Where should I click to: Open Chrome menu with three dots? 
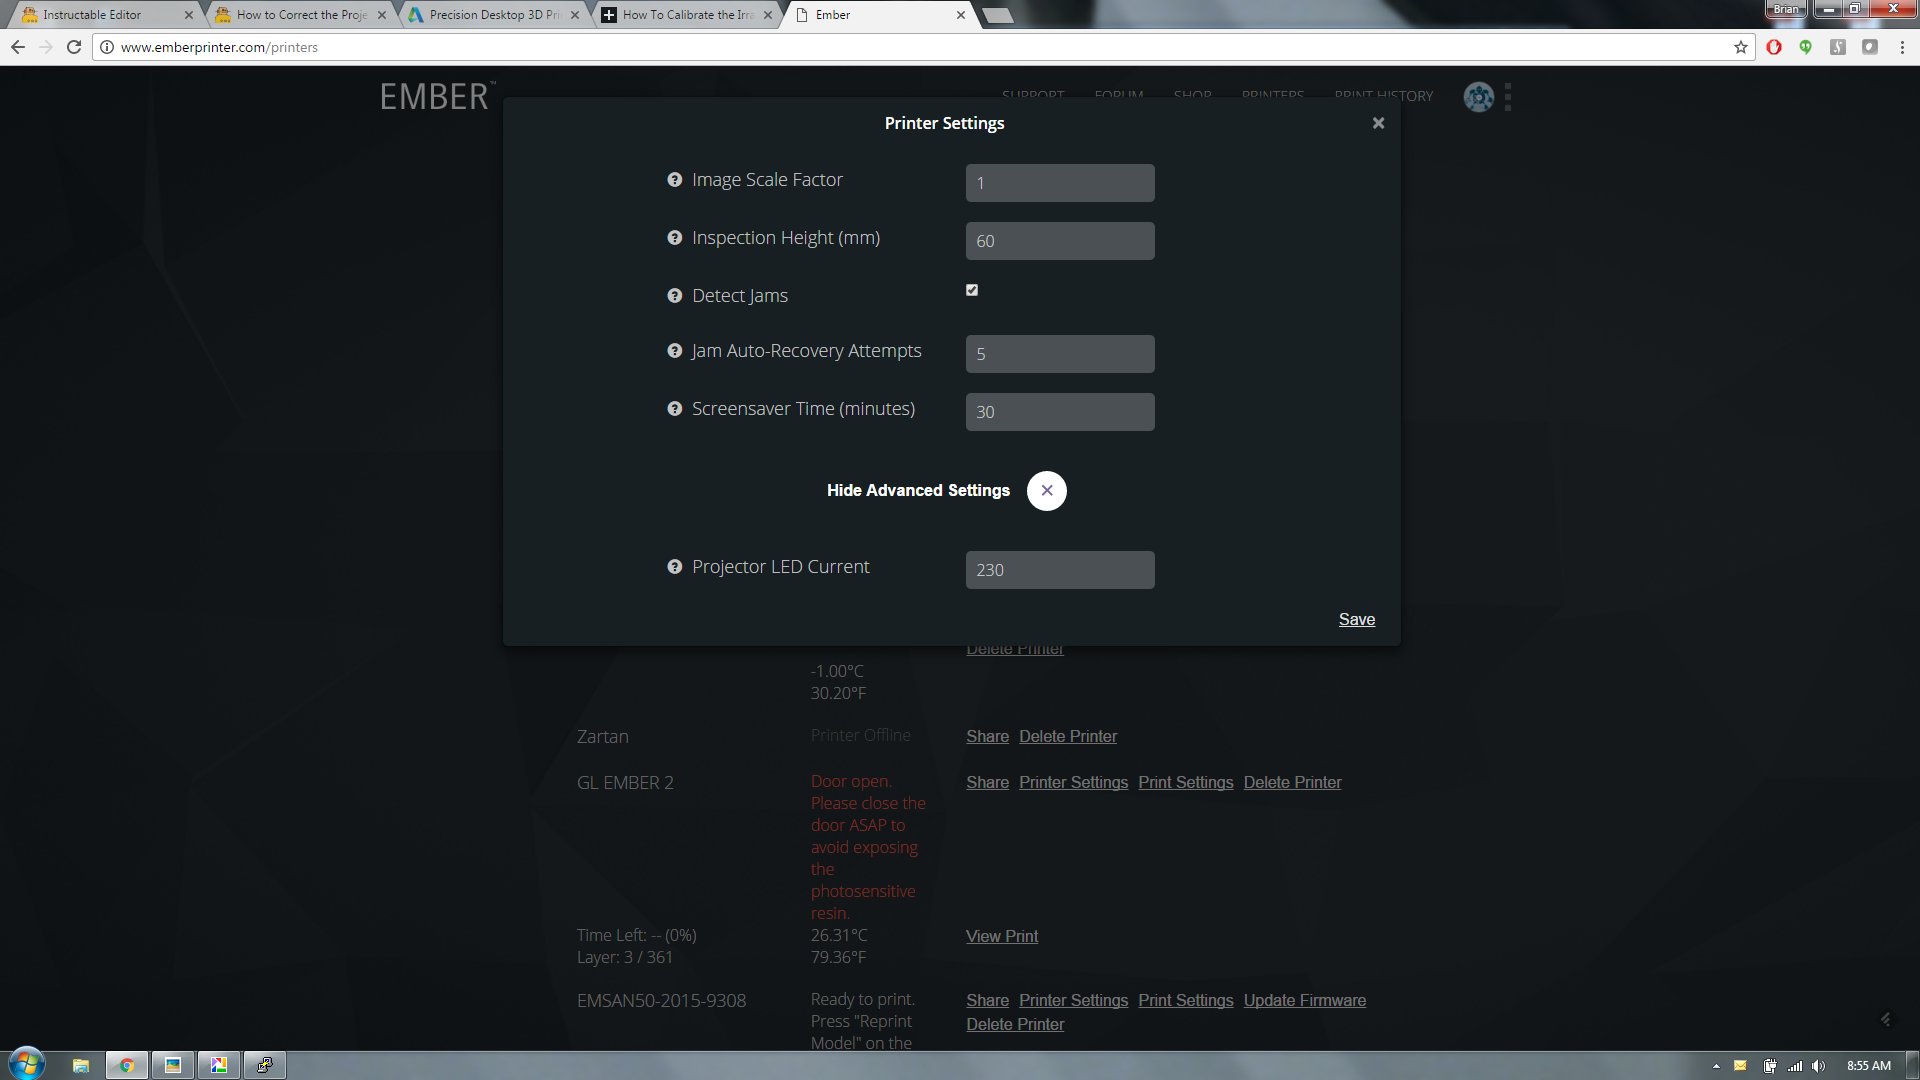(1902, 47)
